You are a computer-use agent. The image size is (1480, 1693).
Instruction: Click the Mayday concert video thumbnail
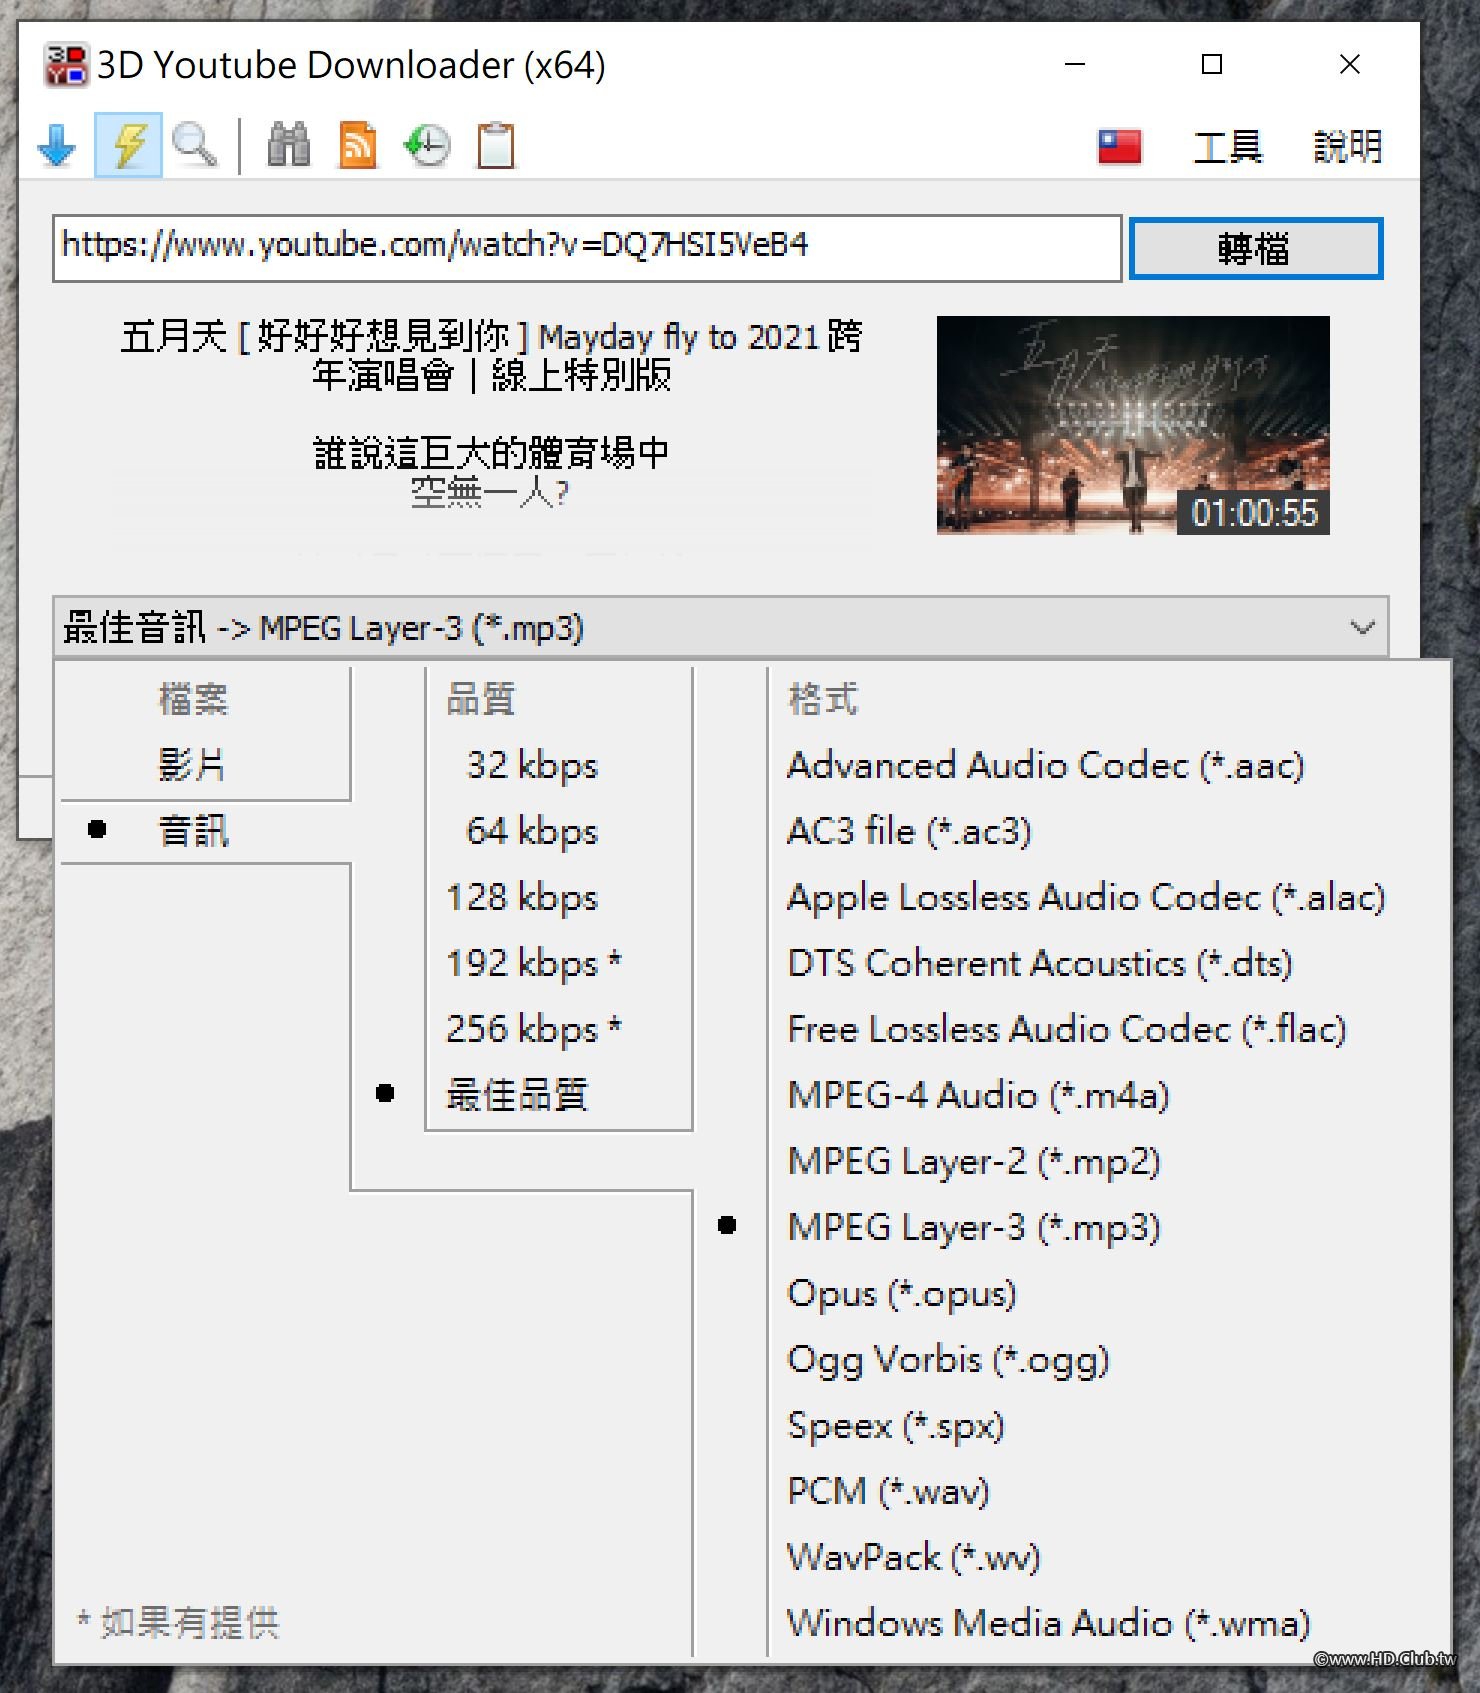click(x=1133, y=425)
